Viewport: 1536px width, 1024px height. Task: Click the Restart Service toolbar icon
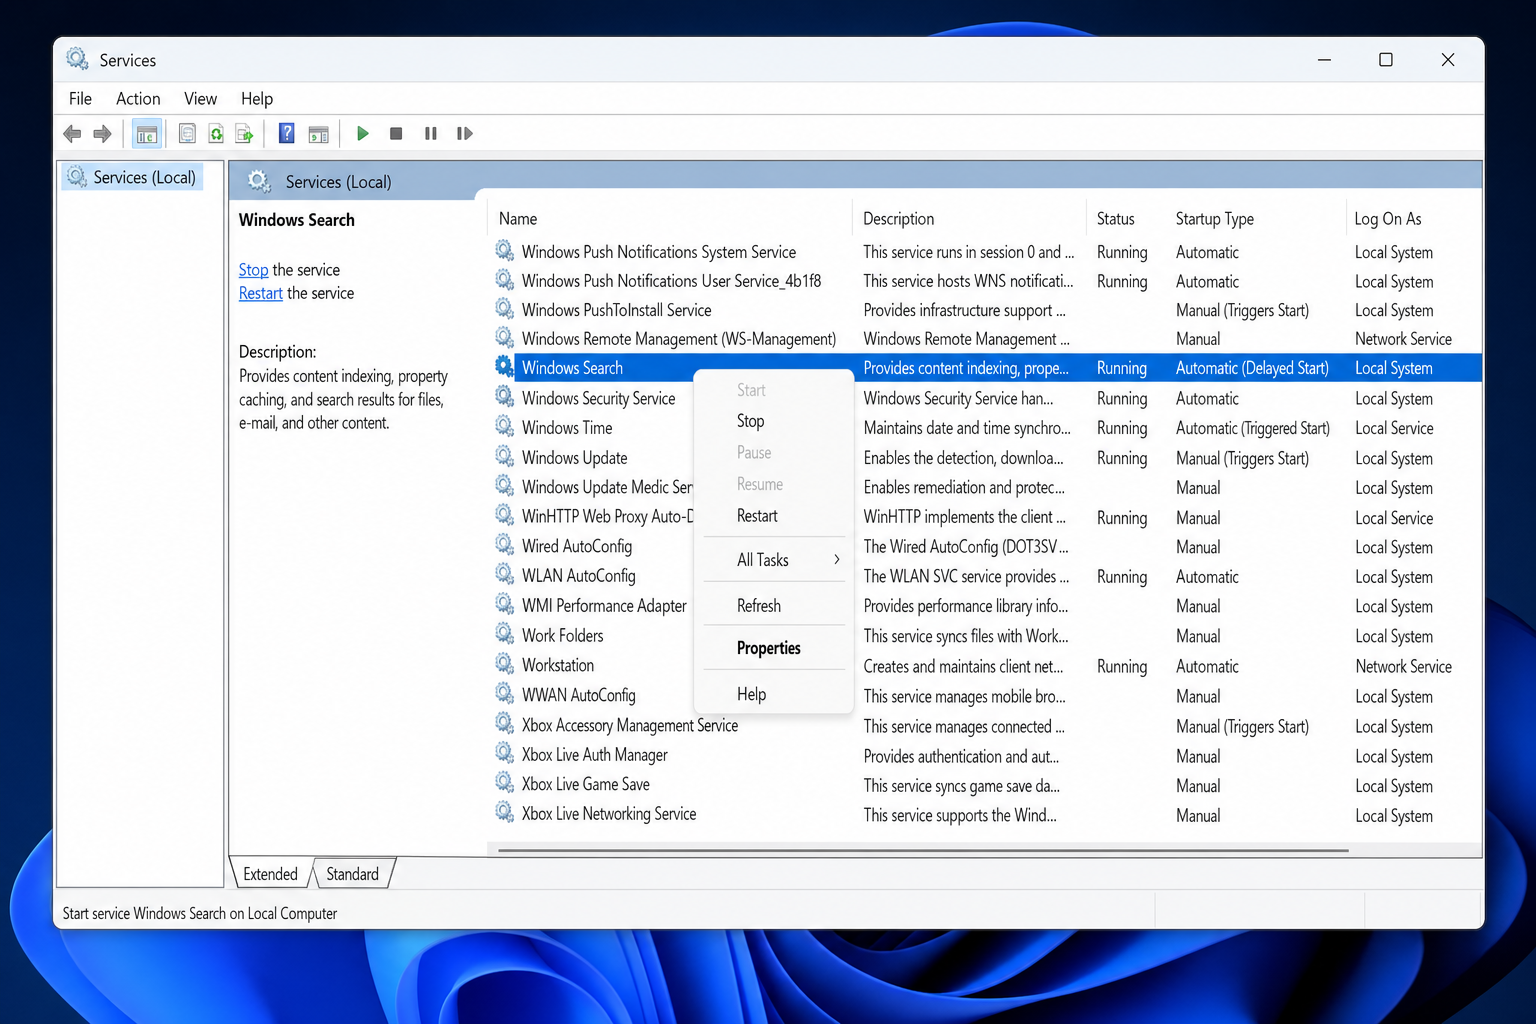click(465, 133)
